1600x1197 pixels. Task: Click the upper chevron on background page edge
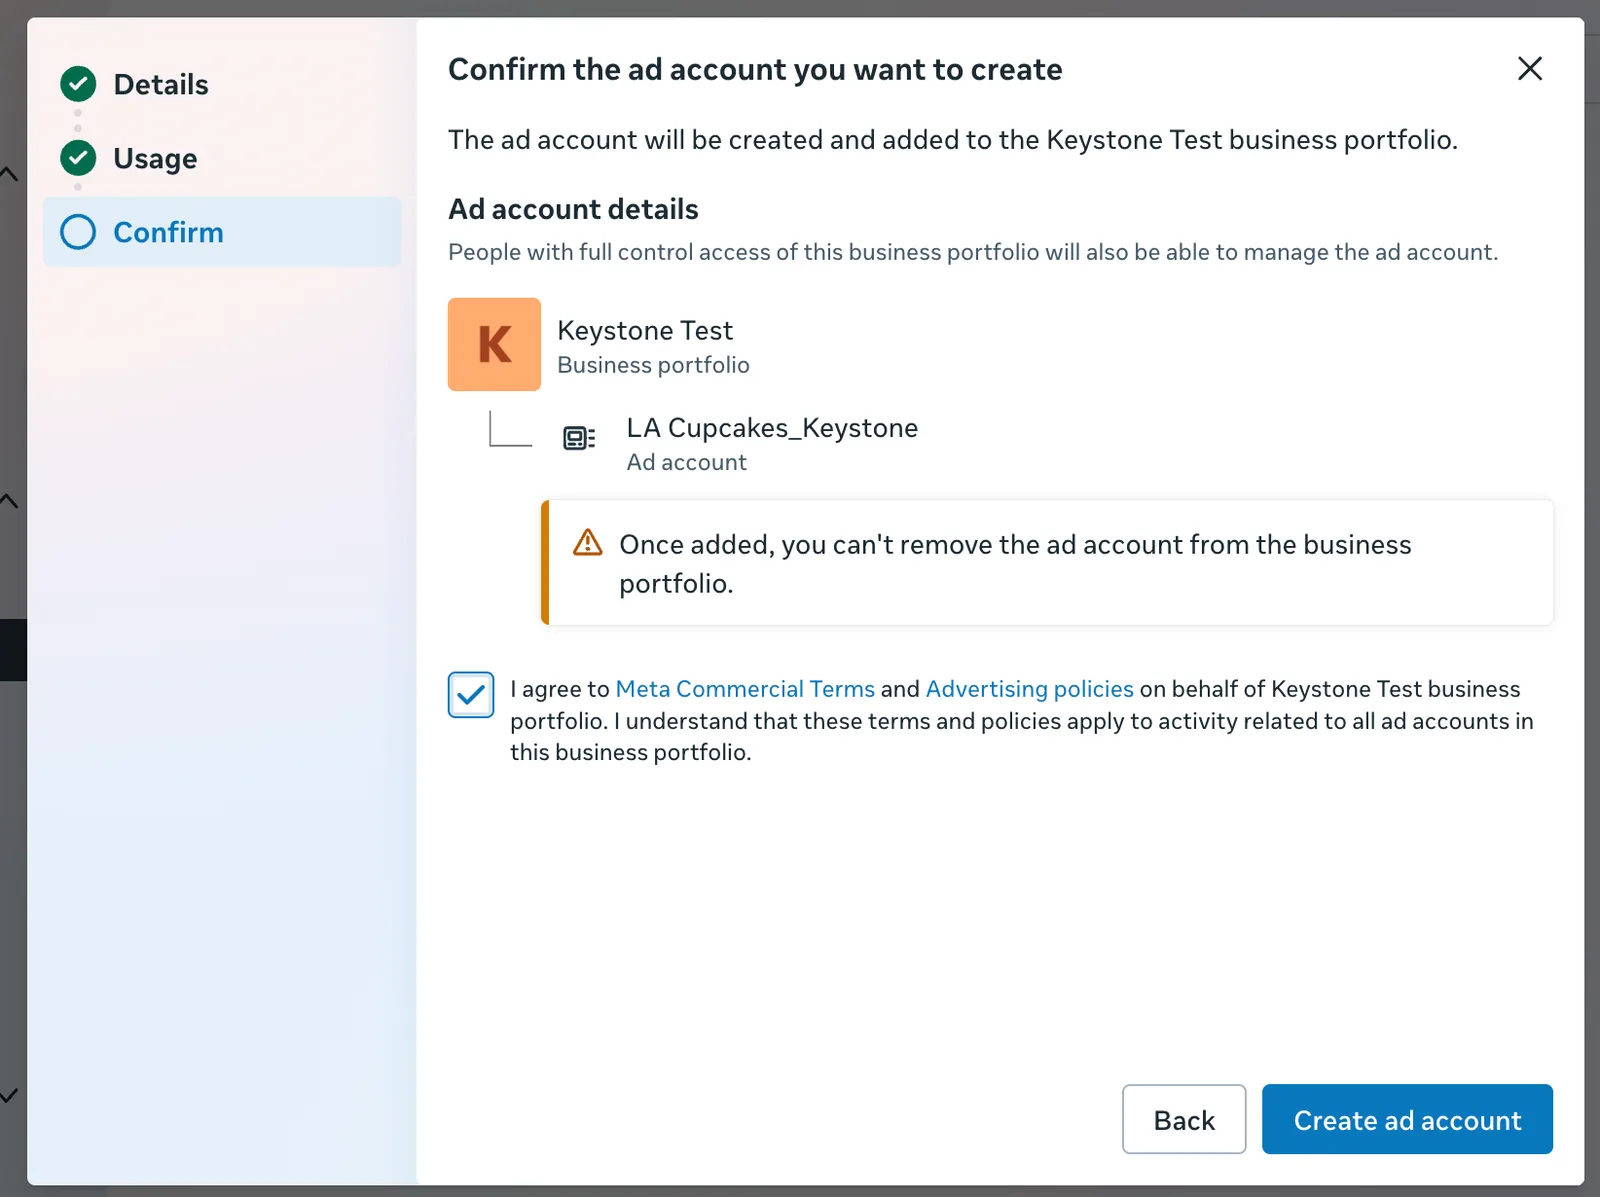[x=9, y=174]
